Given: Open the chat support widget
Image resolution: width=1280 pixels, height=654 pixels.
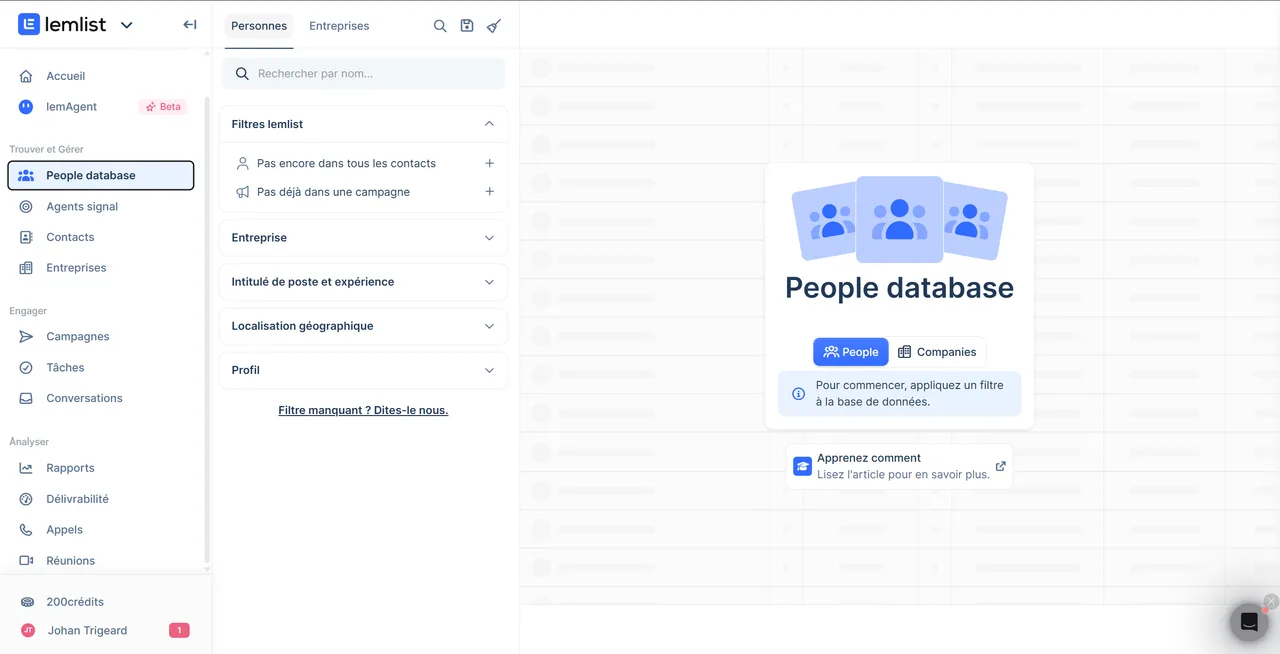Looking at the screenshot, I should (1249, 622).
